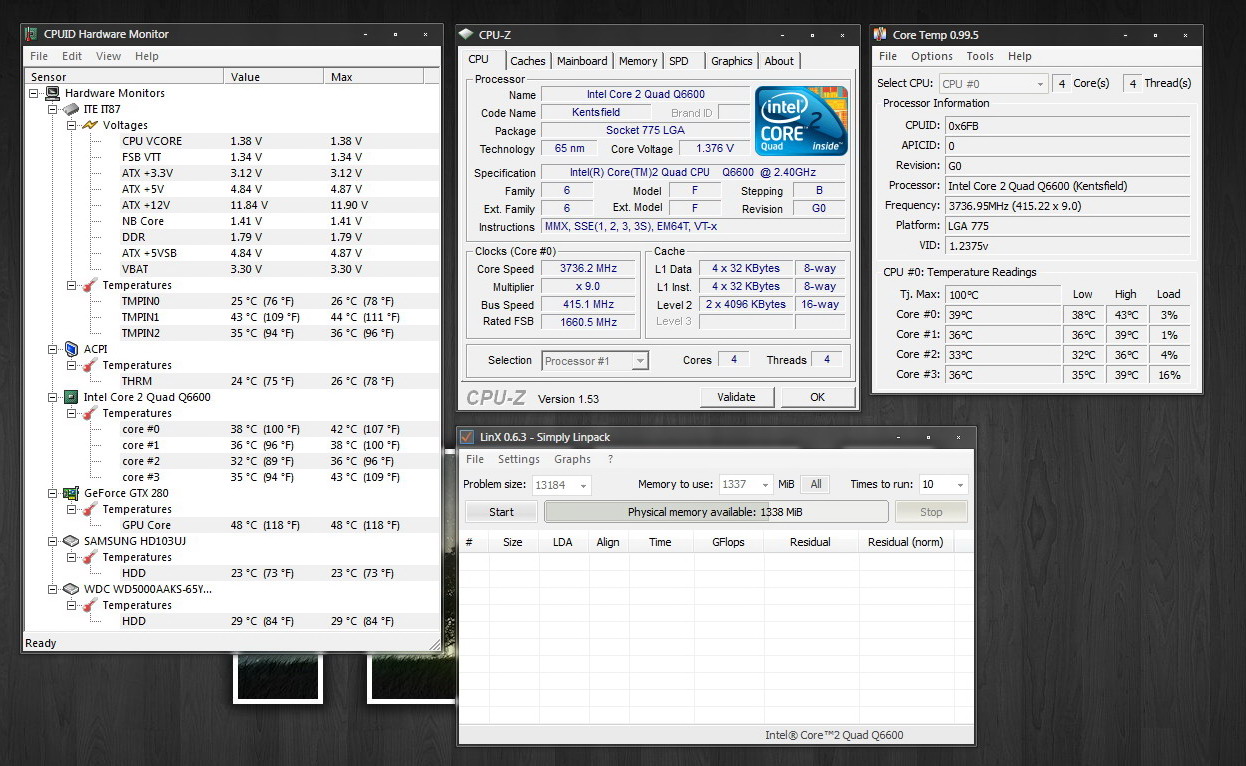Collapse the SAMSUNG HD103UJ node
This screenshot has height=766, width=1246.
[x=53, y=541]
